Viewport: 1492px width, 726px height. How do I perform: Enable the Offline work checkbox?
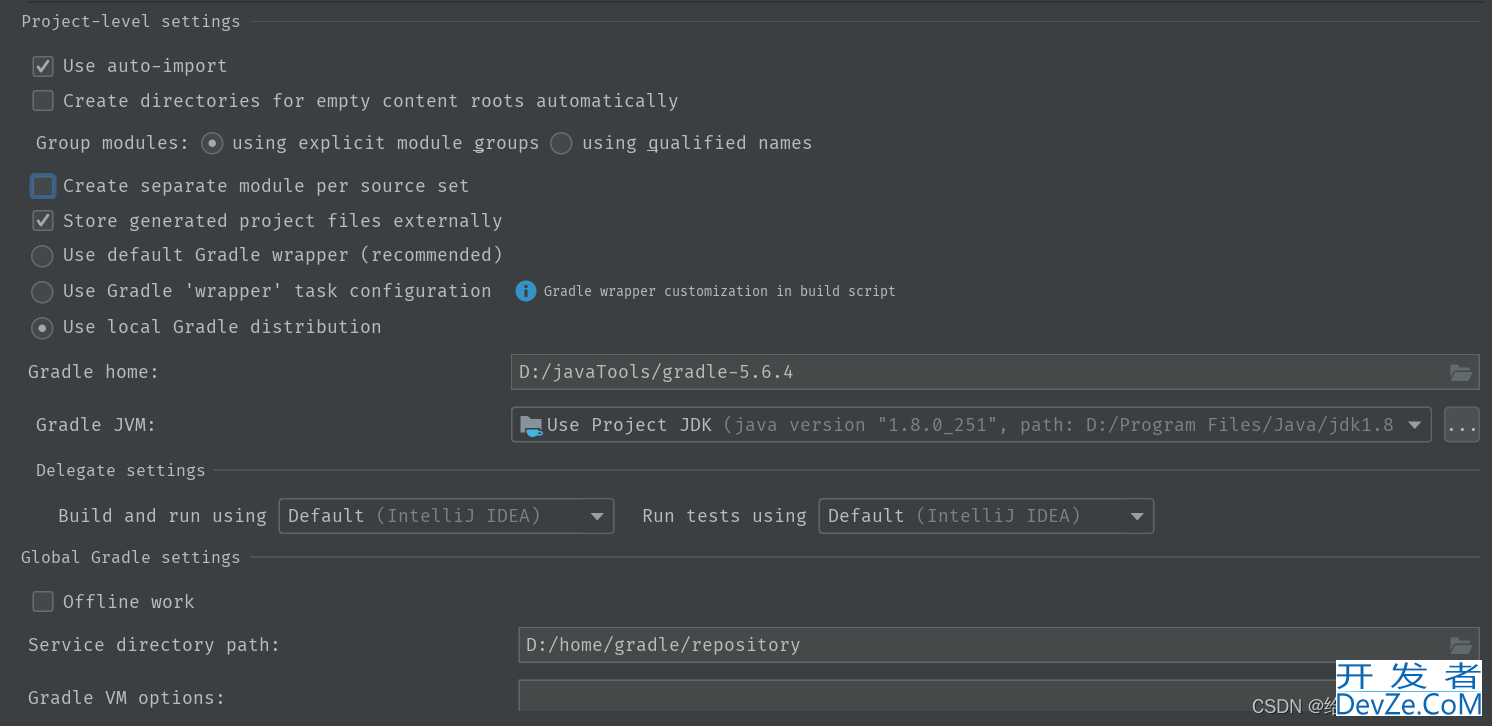(43, 602)
